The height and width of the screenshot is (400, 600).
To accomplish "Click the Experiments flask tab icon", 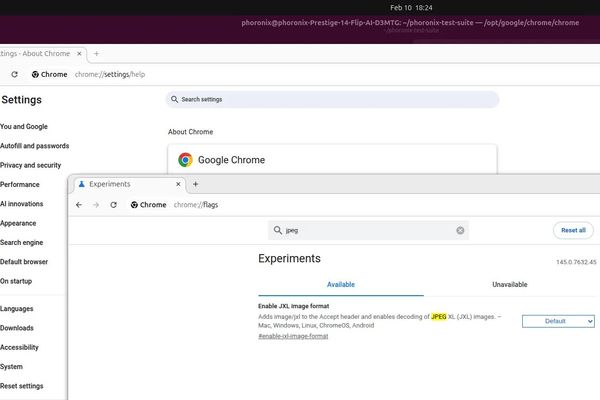I will (82, 184).
